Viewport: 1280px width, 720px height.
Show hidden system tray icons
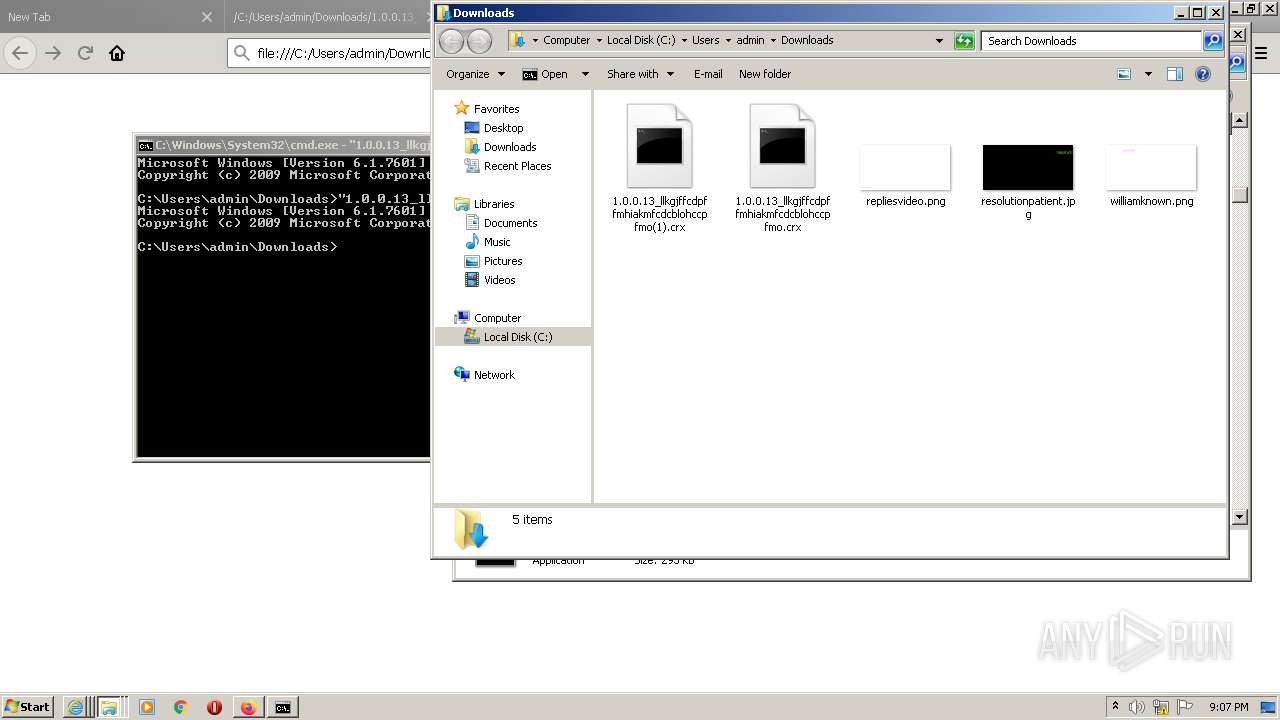(x=1115, y=707)
